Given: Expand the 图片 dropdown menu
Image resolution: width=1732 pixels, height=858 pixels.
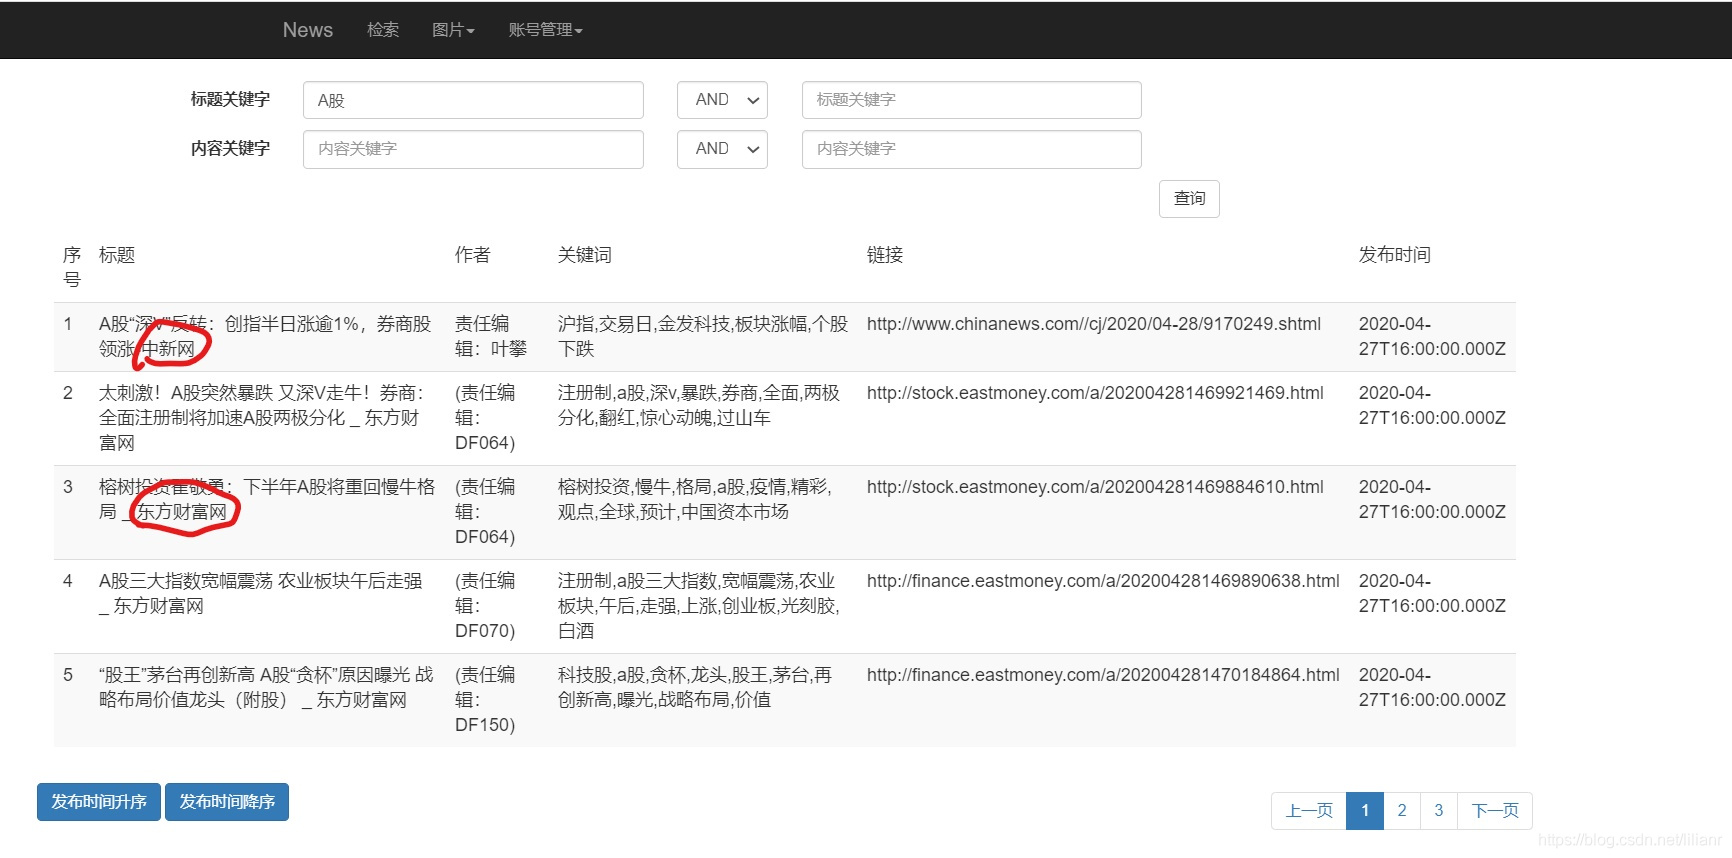Looking at the screenshot, I should (453, 30).
